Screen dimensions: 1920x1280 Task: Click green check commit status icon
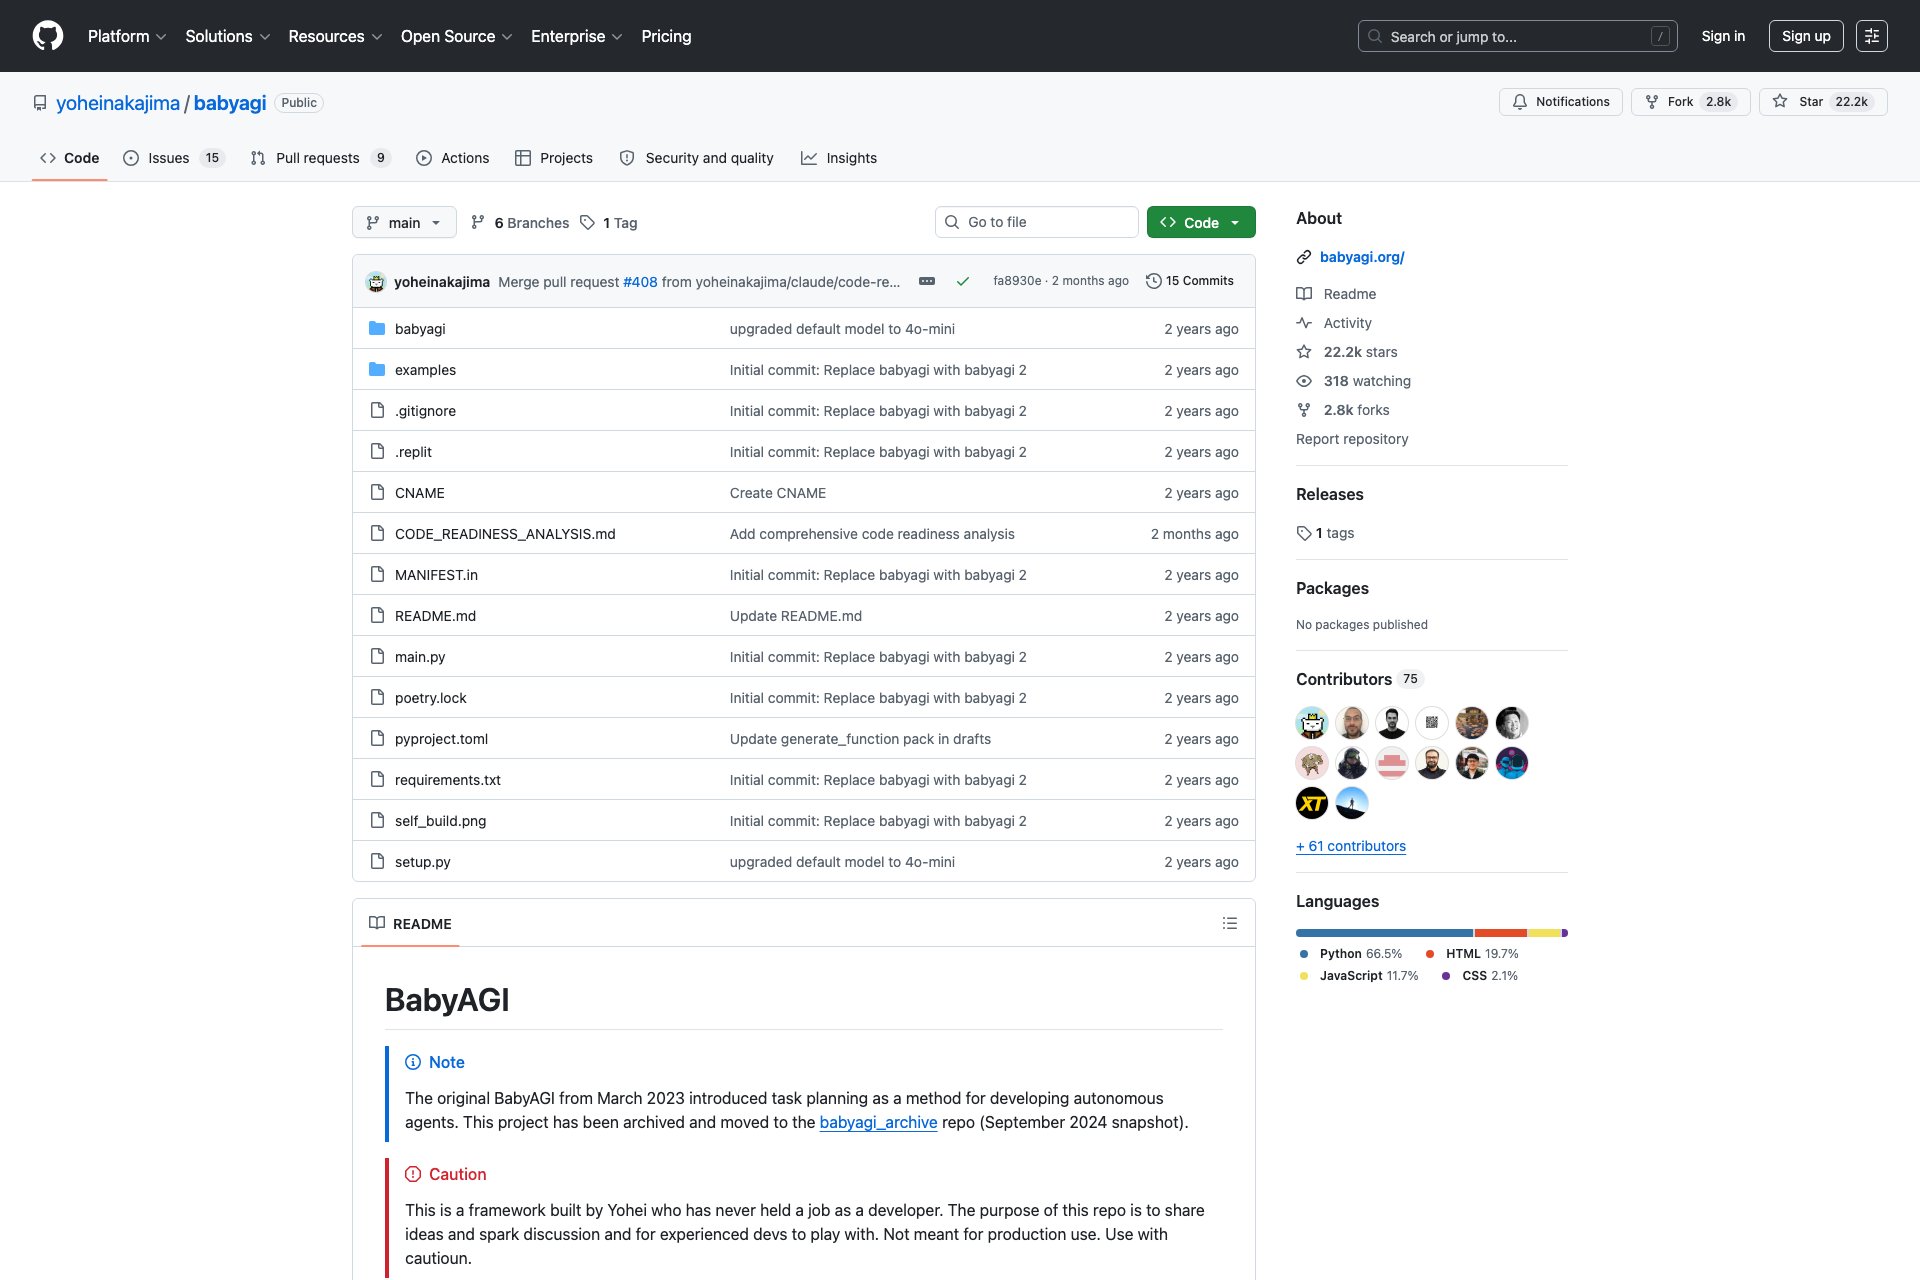(x=962, y=281)
